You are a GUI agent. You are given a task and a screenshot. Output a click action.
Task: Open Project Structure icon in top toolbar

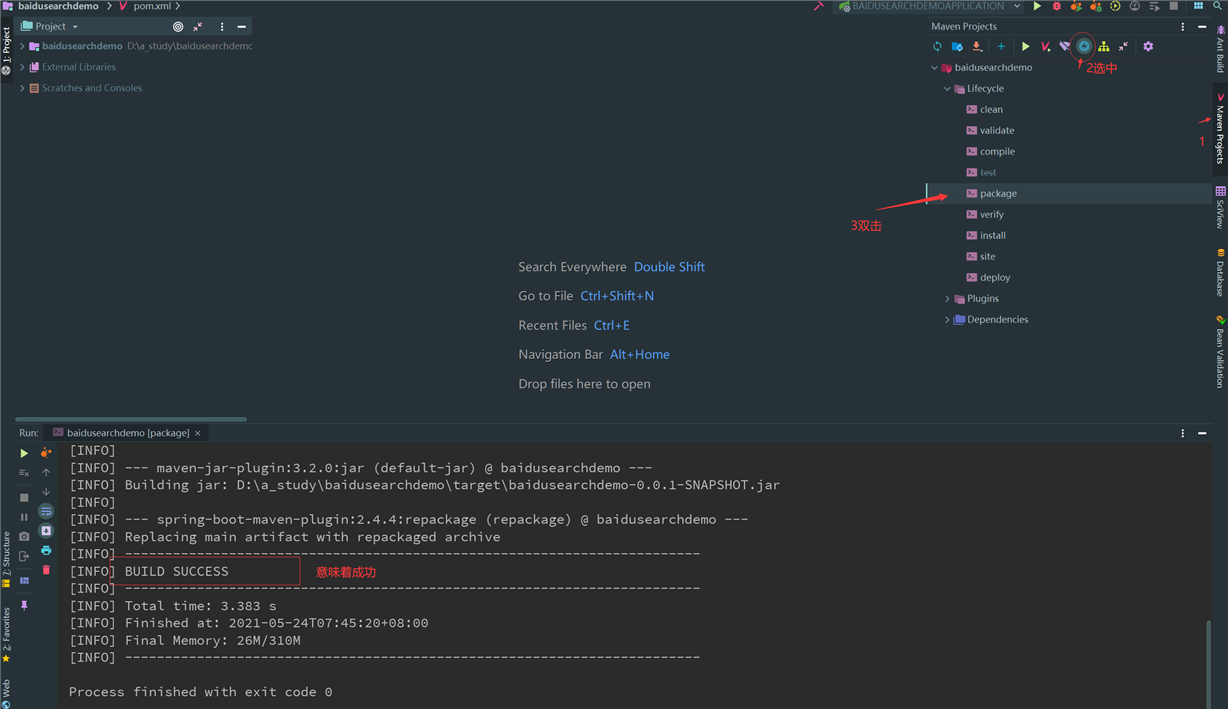pos(1198,6)
